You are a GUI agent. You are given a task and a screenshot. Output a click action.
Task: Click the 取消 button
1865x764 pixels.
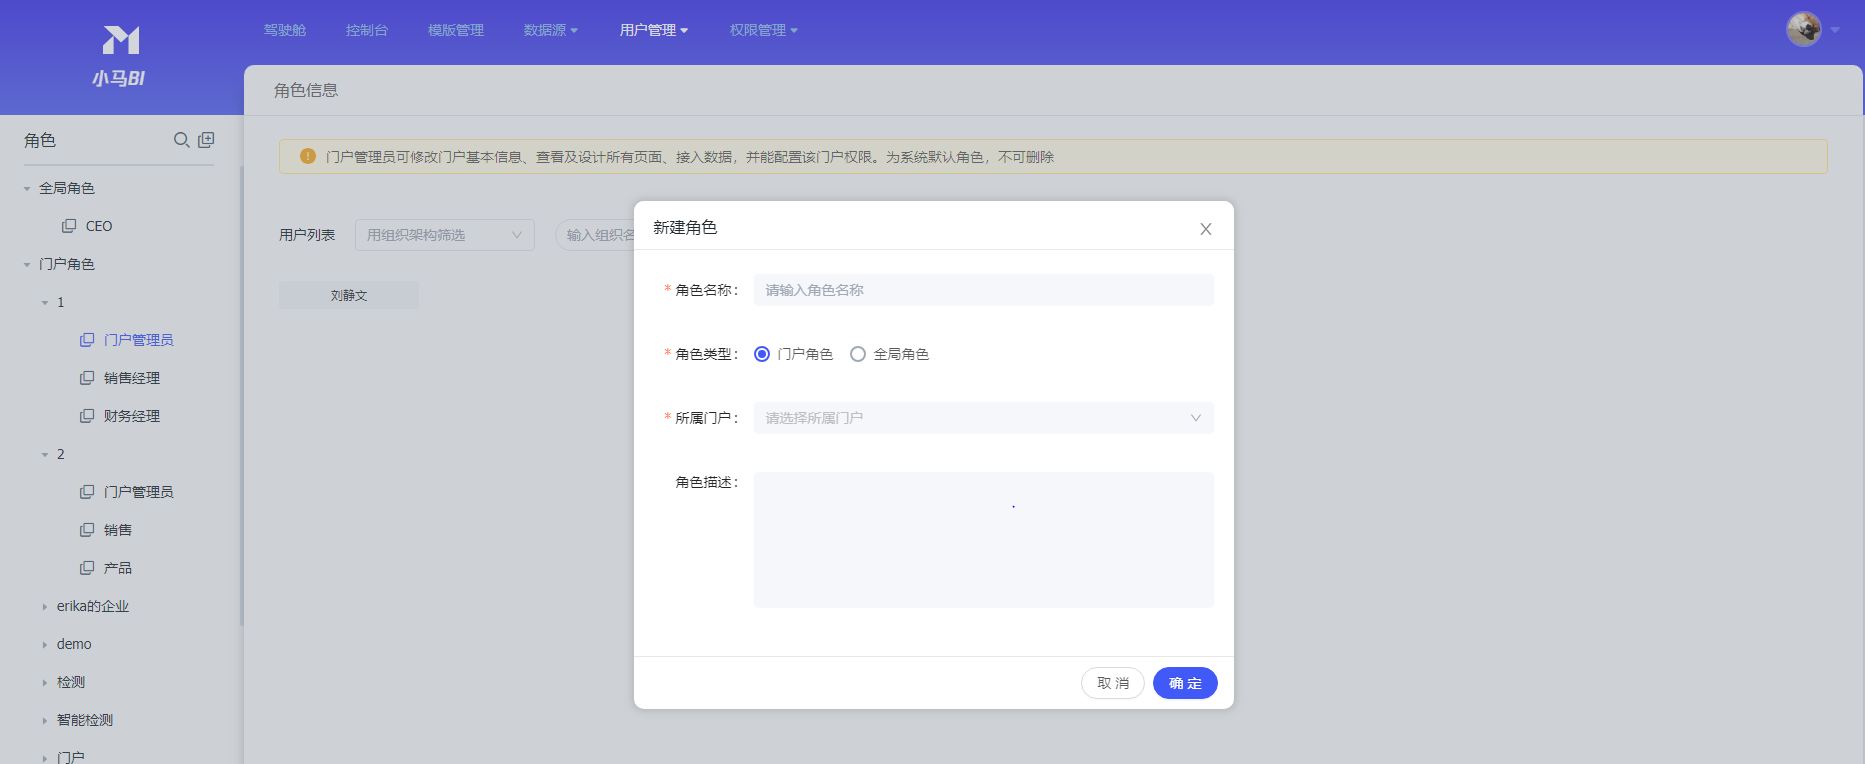[1112, 683]
